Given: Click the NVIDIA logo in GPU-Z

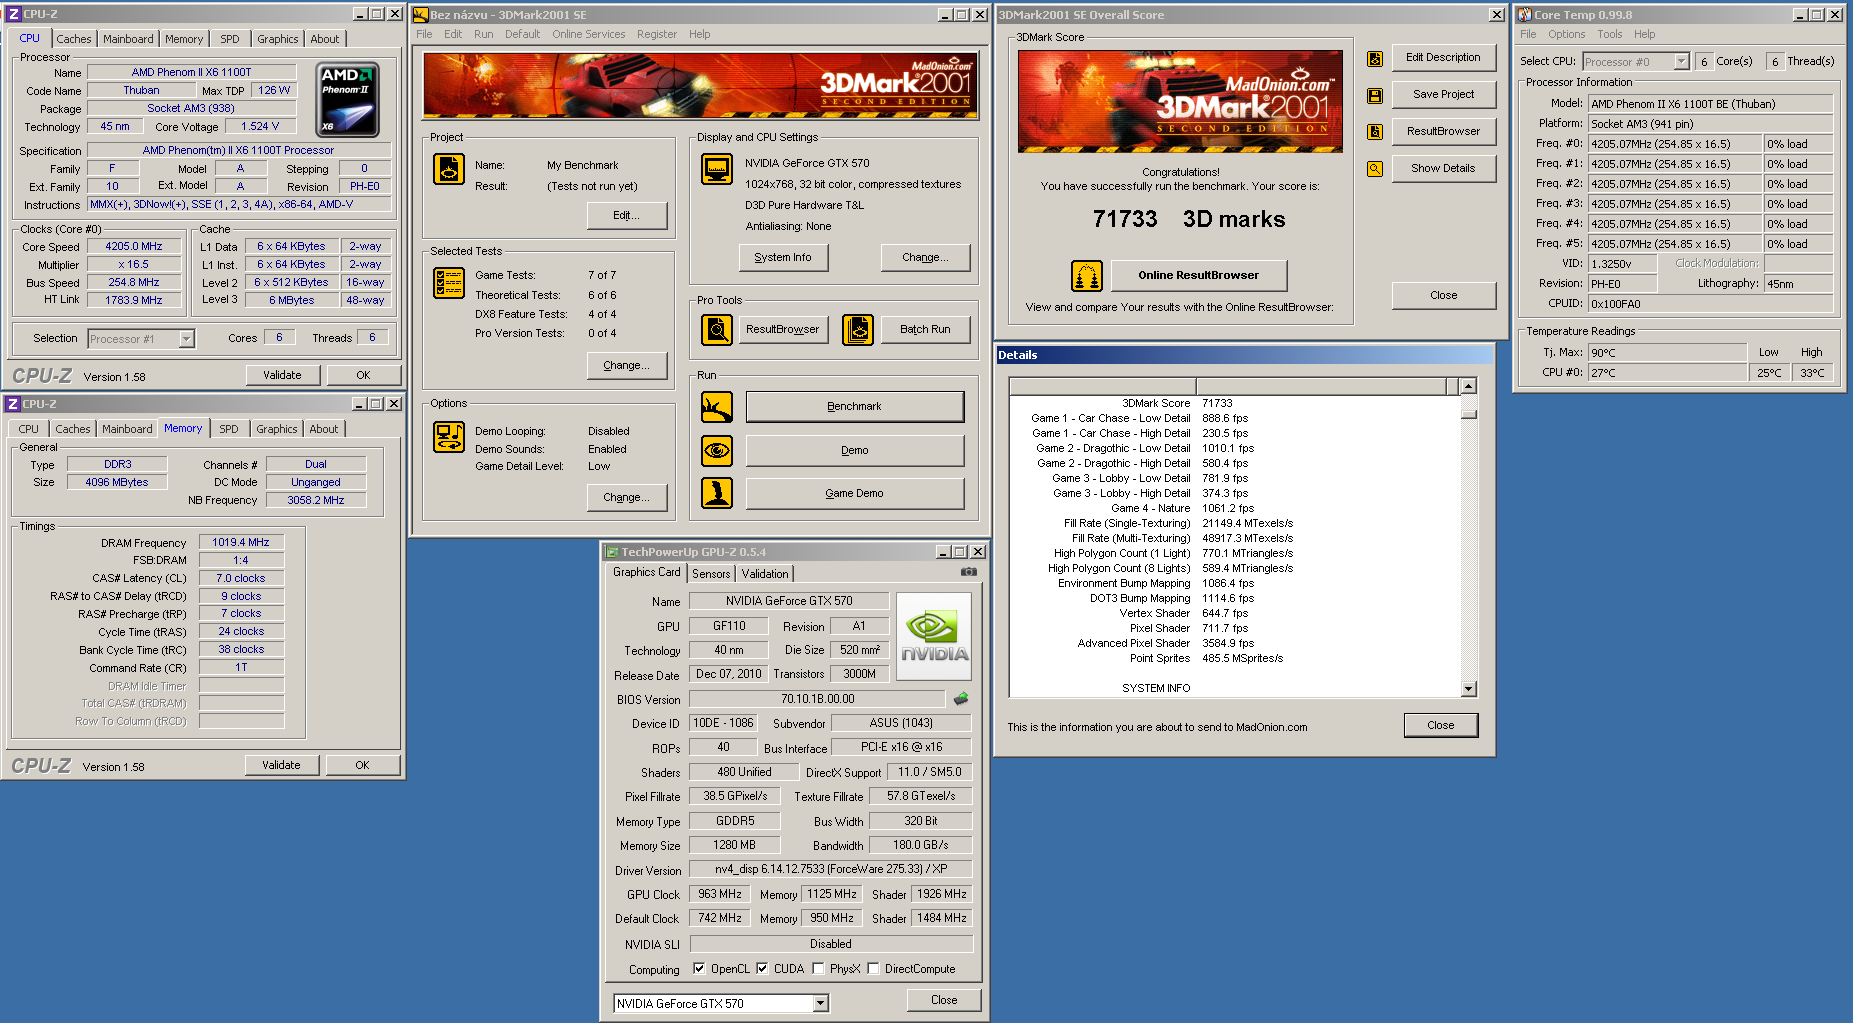Looking at the screenshot, I should [934, 637].
